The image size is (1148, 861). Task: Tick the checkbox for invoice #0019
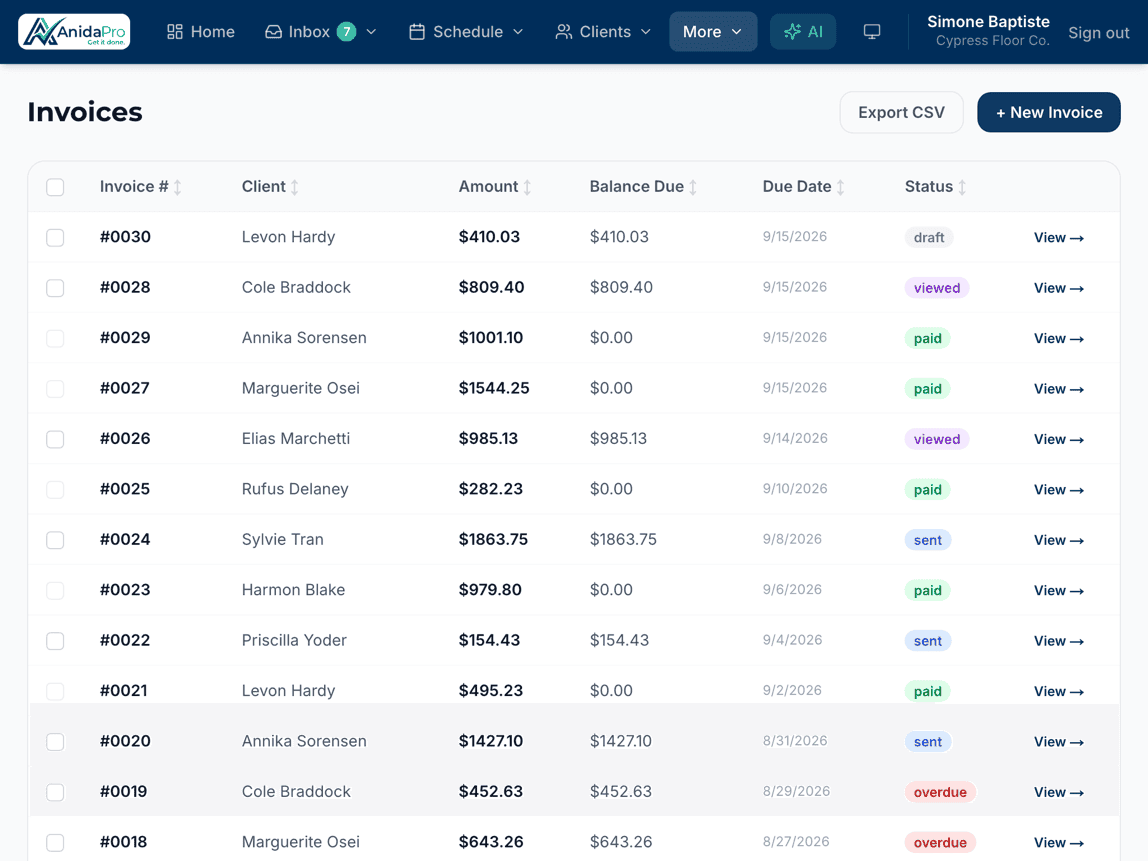55,792
